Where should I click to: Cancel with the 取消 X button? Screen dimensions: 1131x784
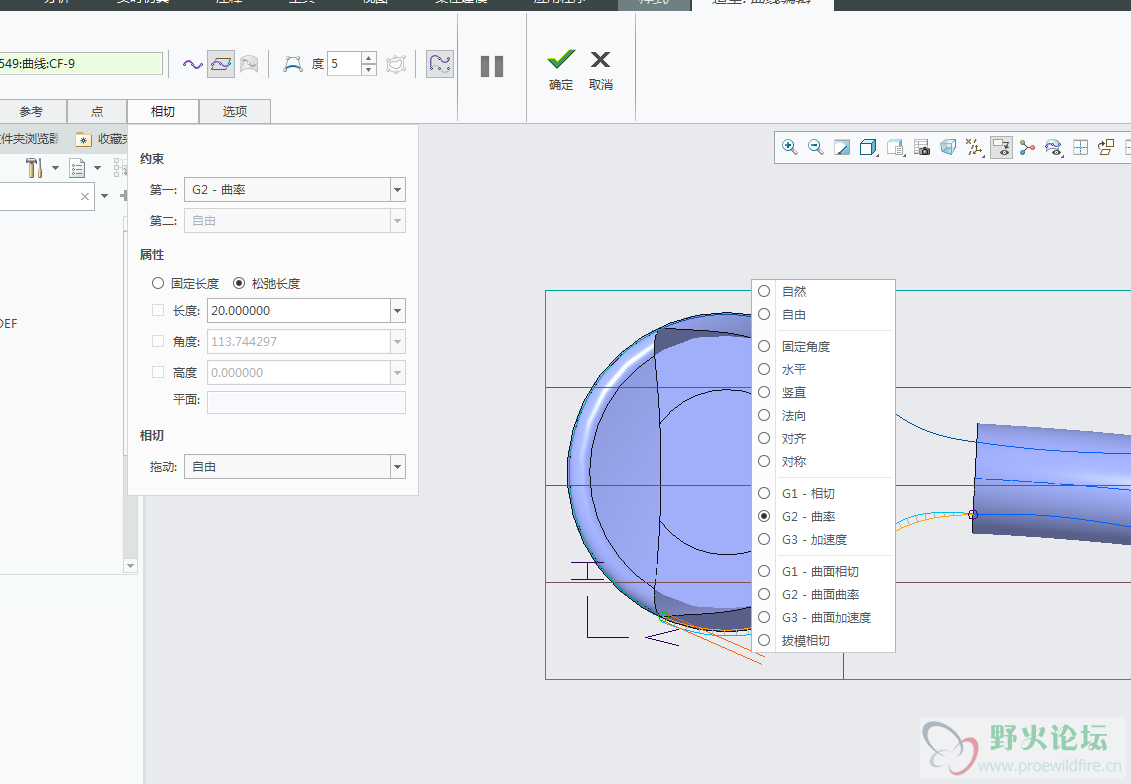pos(601,69)
